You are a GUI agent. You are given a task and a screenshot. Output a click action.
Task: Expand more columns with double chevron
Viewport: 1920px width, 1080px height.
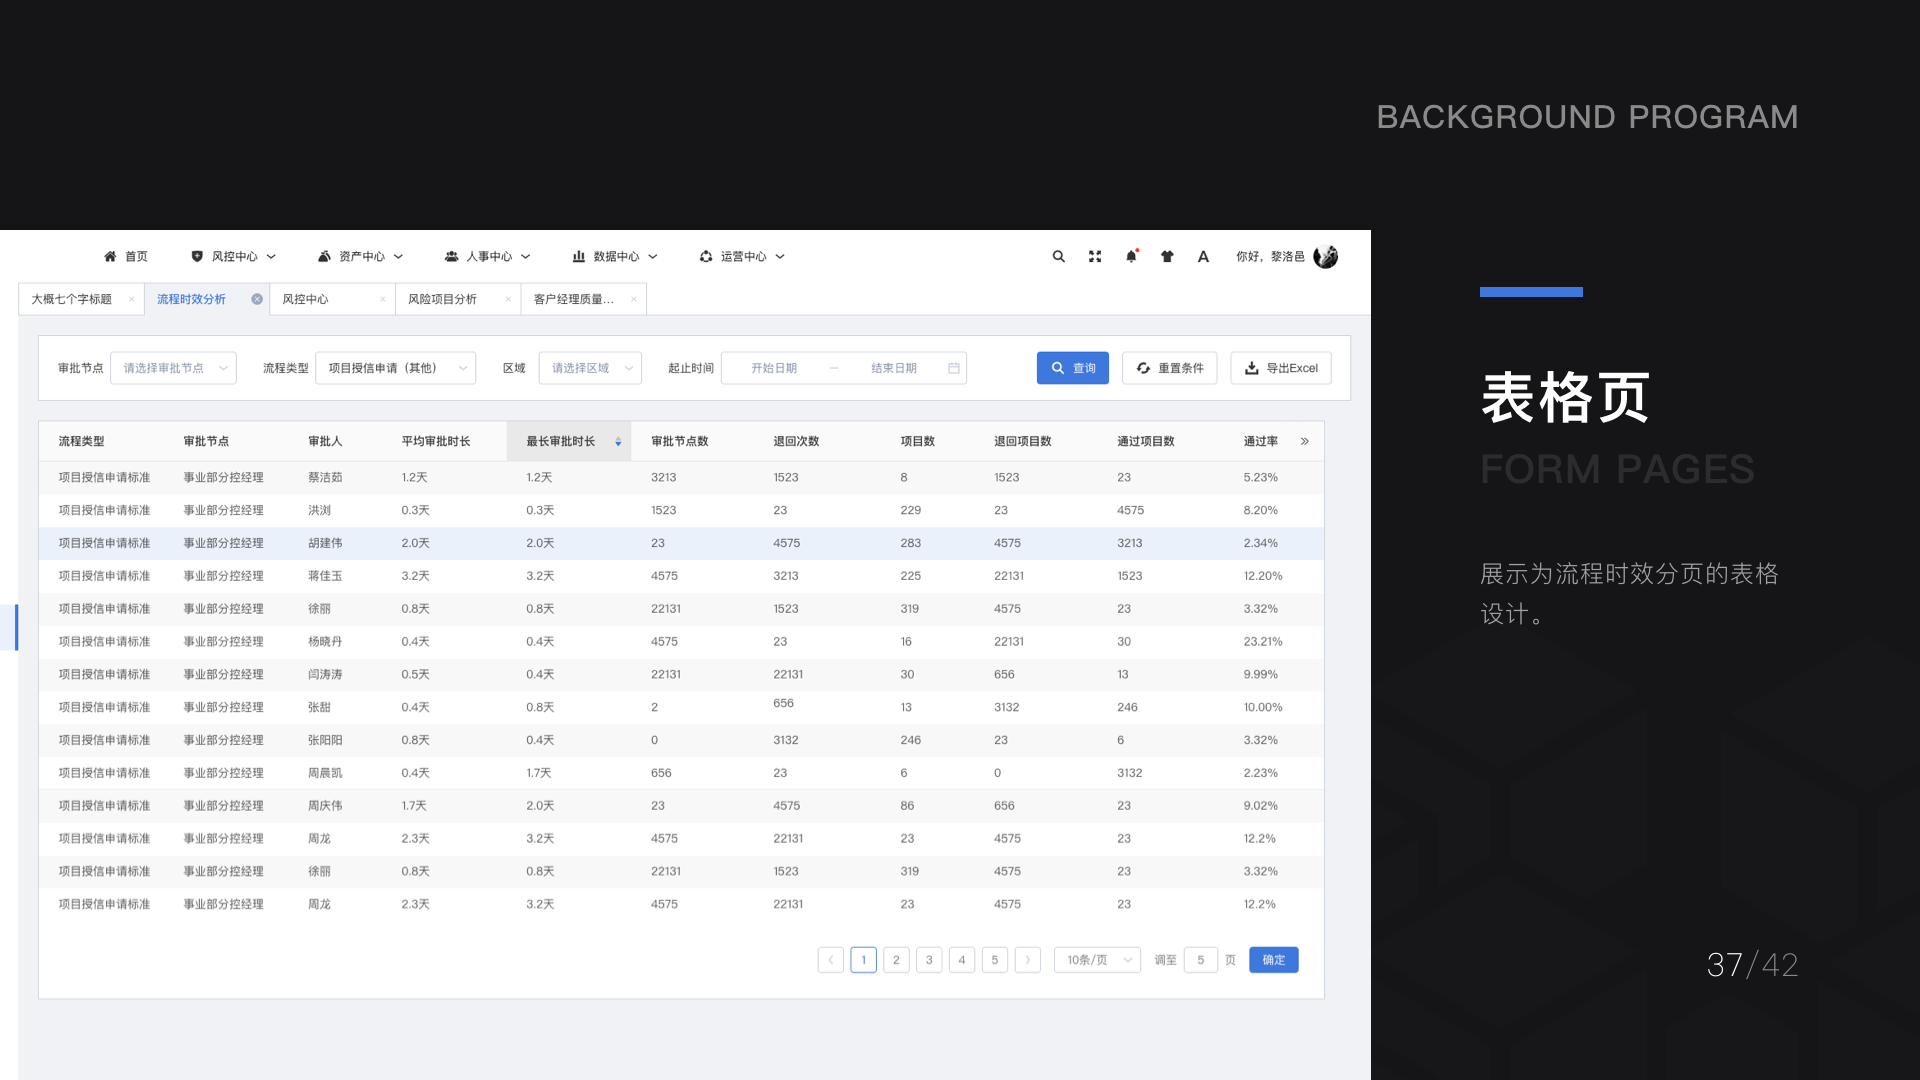click(1305, 441)
